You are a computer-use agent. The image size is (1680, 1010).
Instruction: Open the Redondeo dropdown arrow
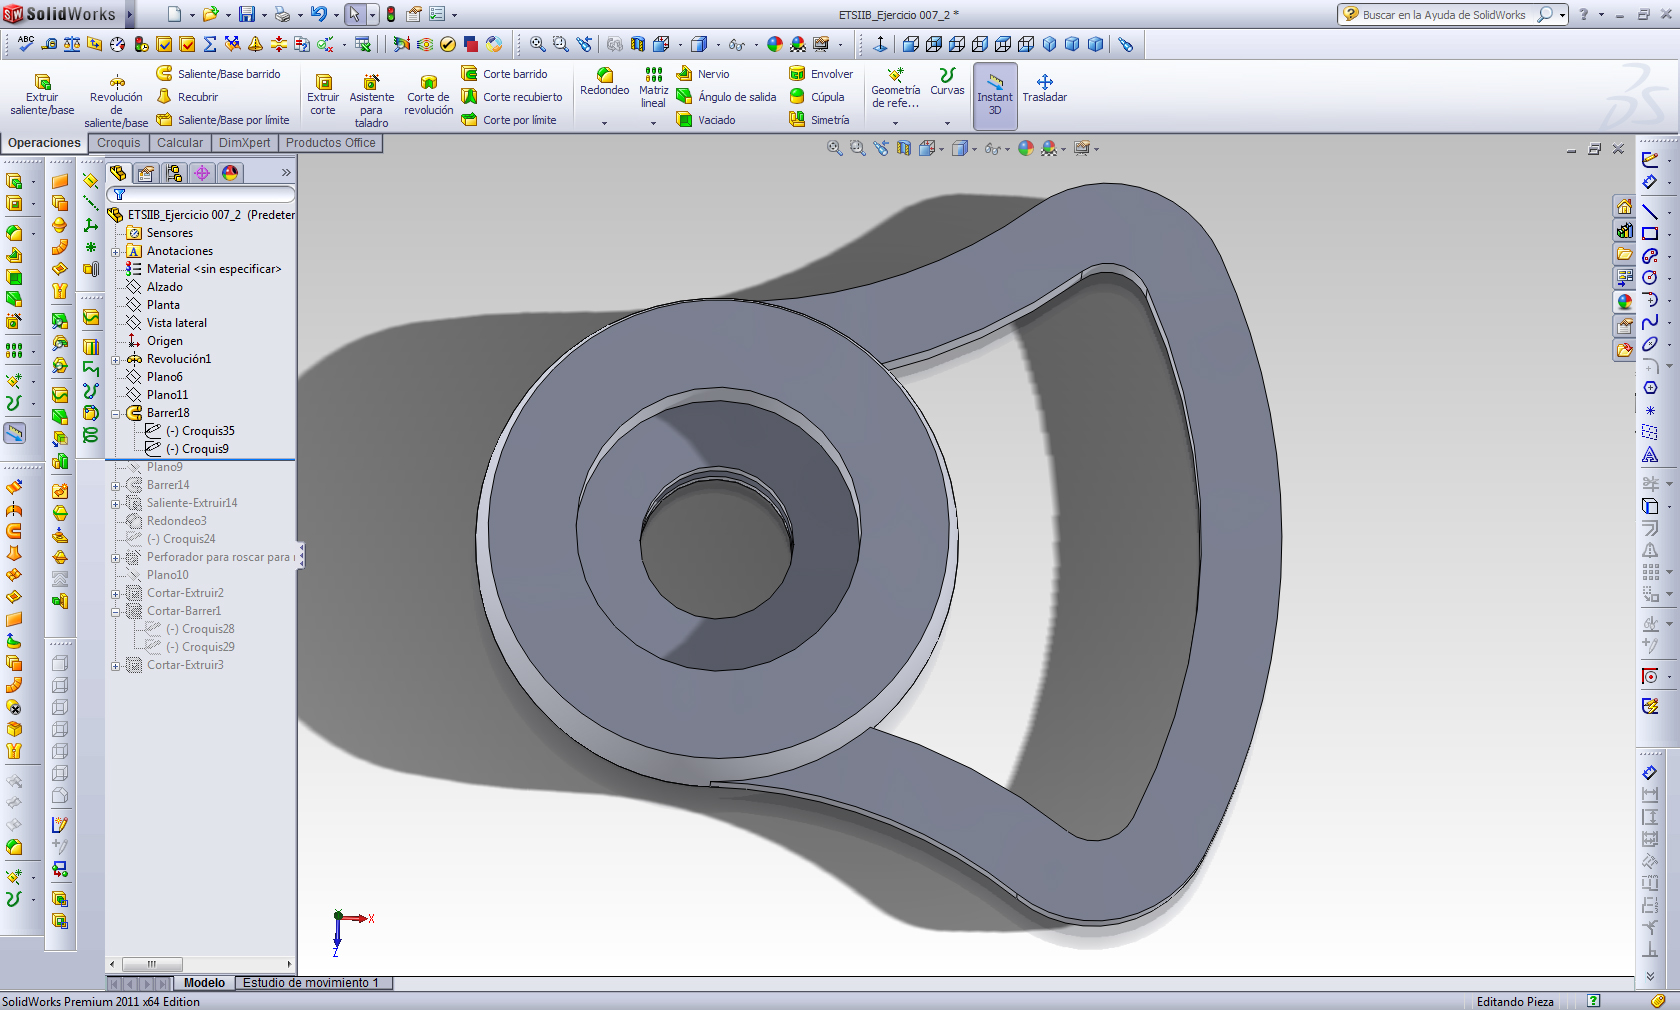click(605, 123)
